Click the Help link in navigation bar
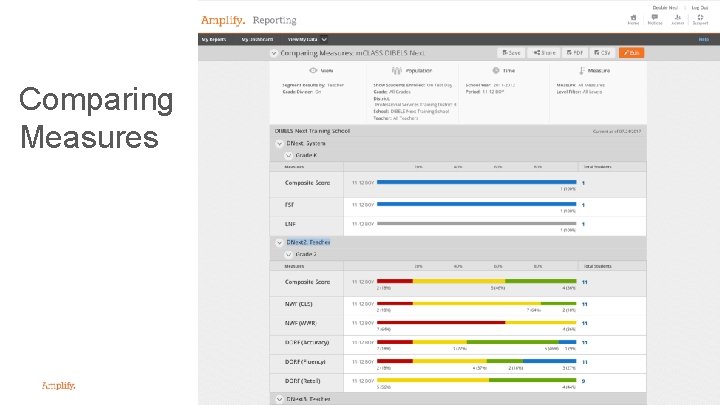This screenshot has height=405, width=720. pyautogui.click(x=703, y=39)
